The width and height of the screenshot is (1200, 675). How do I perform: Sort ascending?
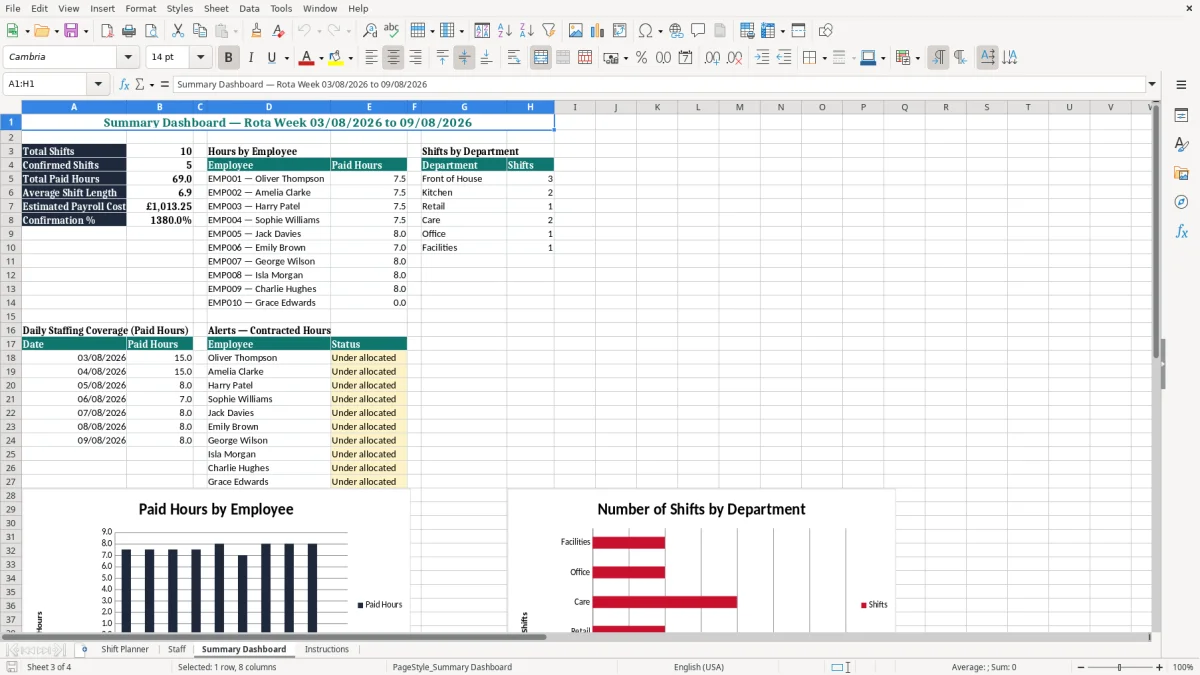504,31
